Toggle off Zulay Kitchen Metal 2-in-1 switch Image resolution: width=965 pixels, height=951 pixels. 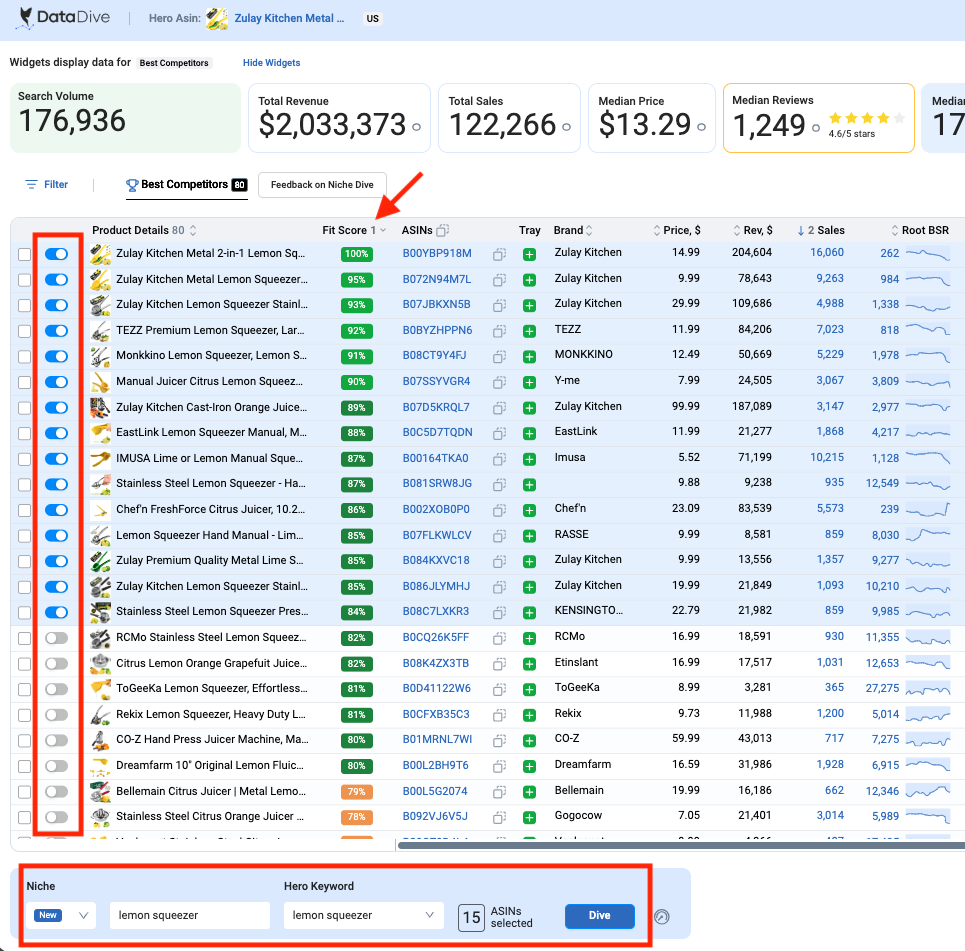[x=56, y=254]
